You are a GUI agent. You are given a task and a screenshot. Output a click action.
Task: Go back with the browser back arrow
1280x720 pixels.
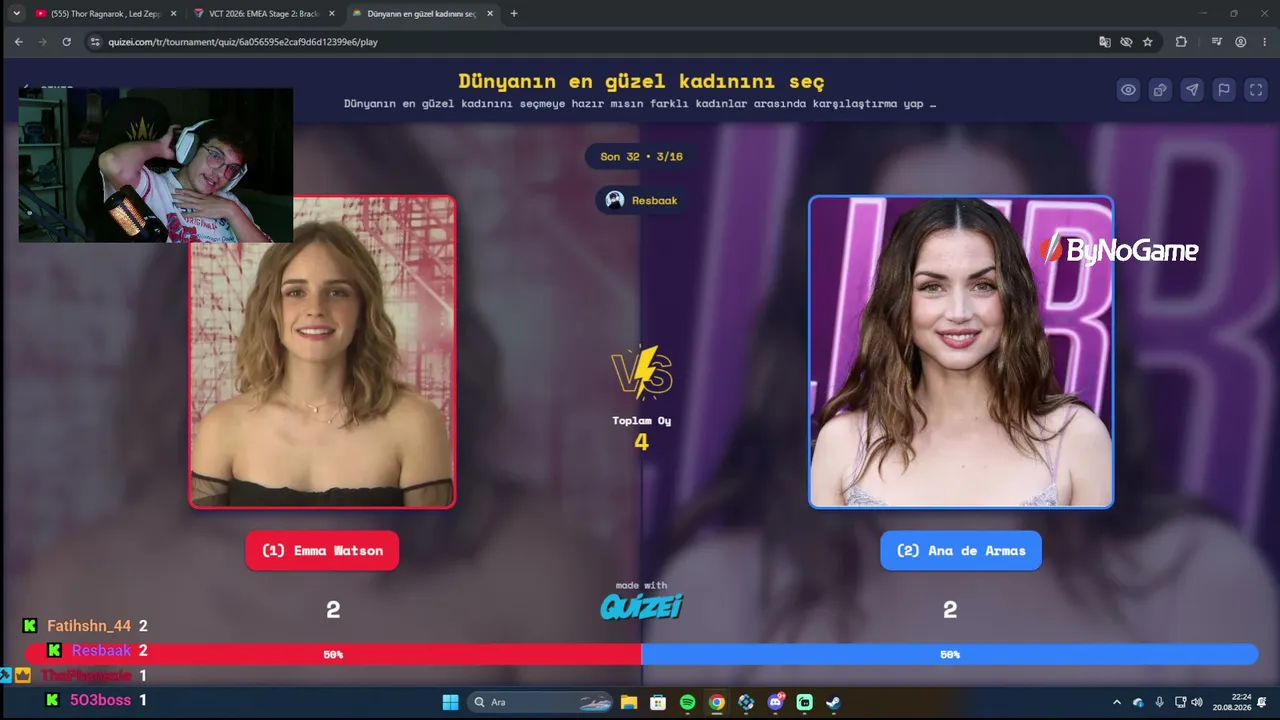pos(18,42)
